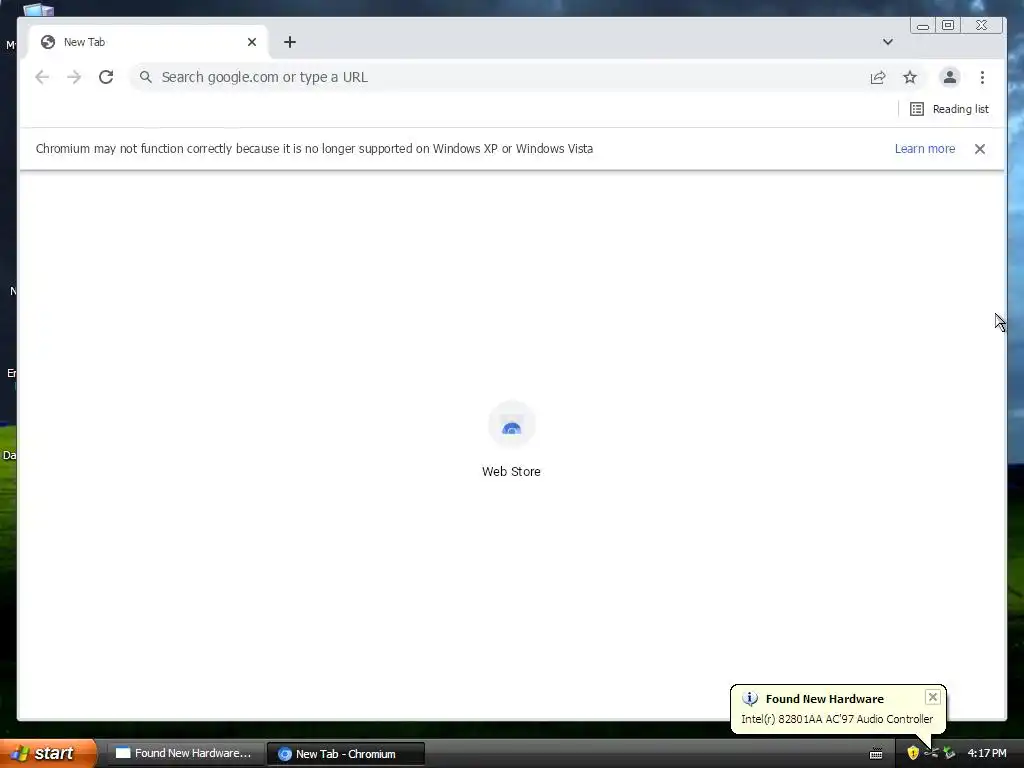Maximize the Chromium window
This screenshot has height=768, width=1024.
coord(948,25)
